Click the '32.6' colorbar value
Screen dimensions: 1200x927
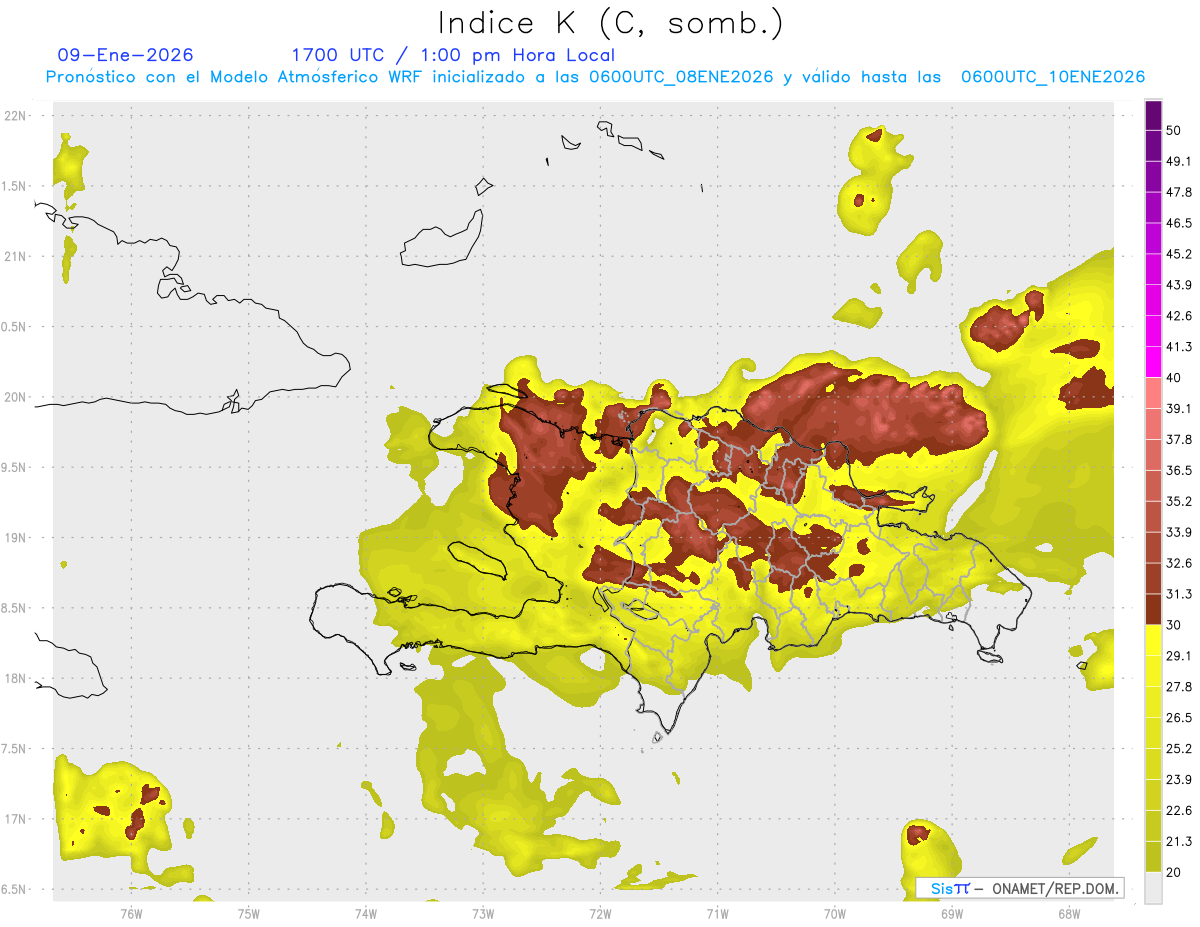(x=1179, y=563)
